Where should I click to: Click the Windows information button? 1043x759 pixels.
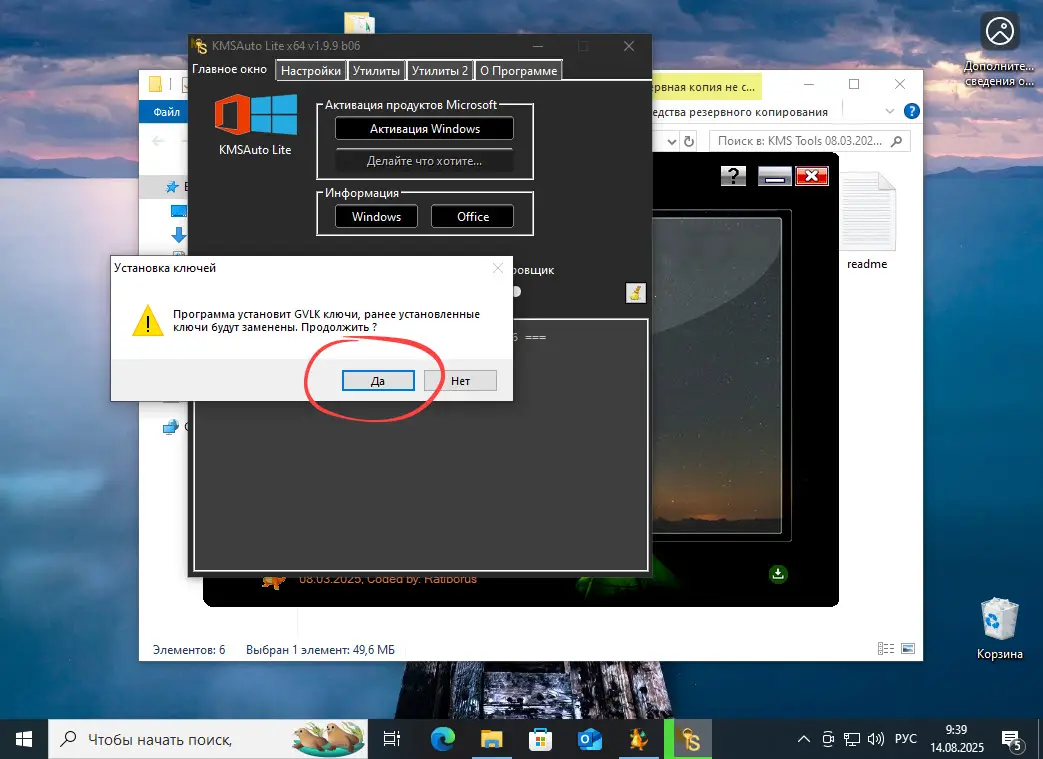point(376,216)
